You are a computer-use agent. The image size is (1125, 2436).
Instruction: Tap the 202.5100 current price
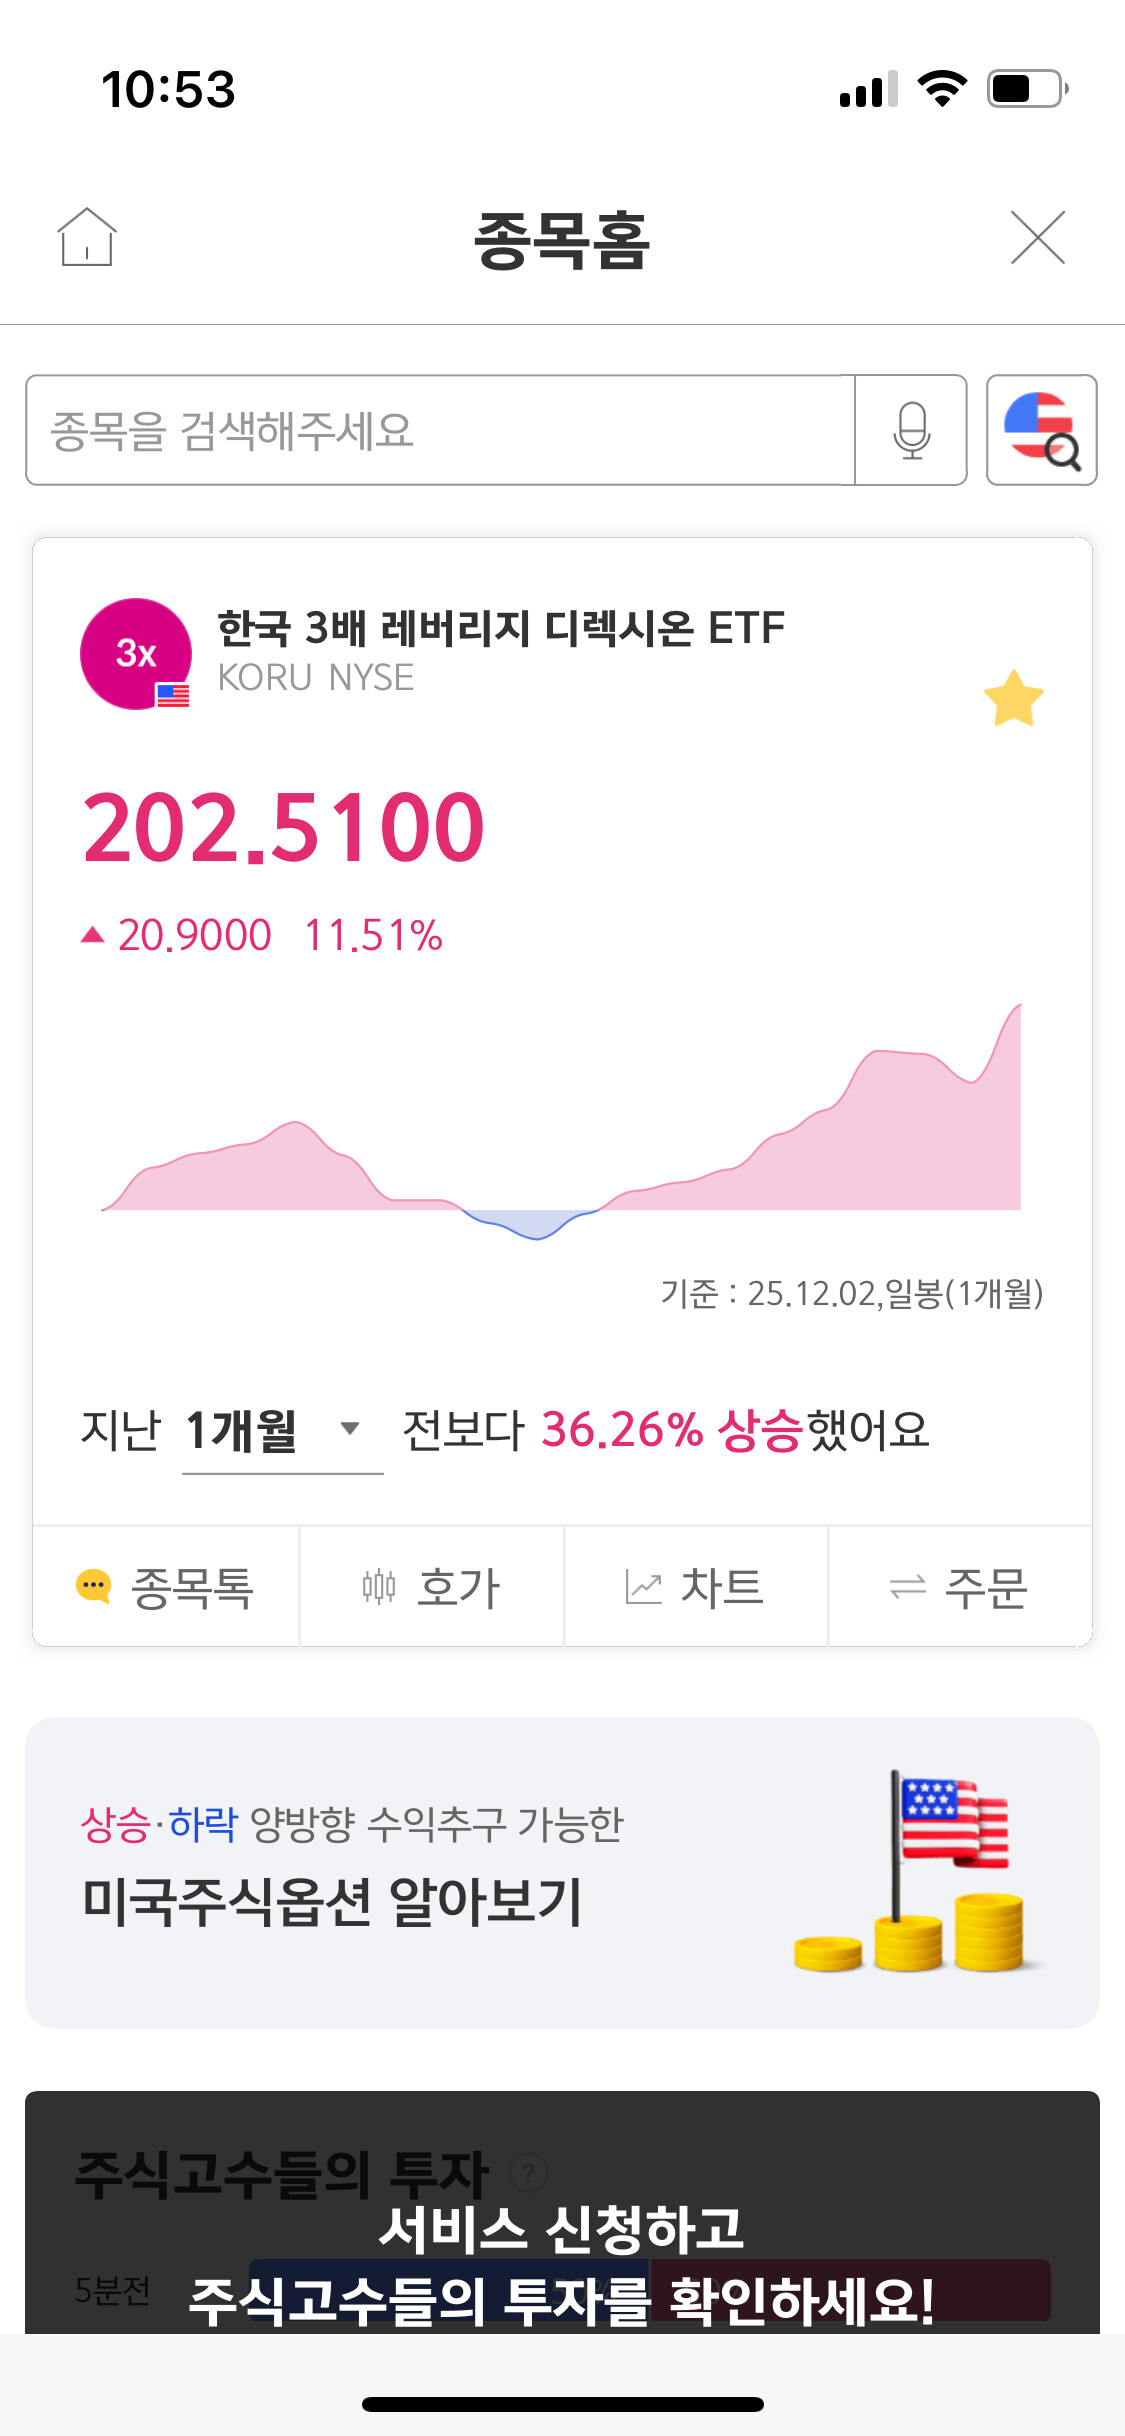click(x=284, y=828)
